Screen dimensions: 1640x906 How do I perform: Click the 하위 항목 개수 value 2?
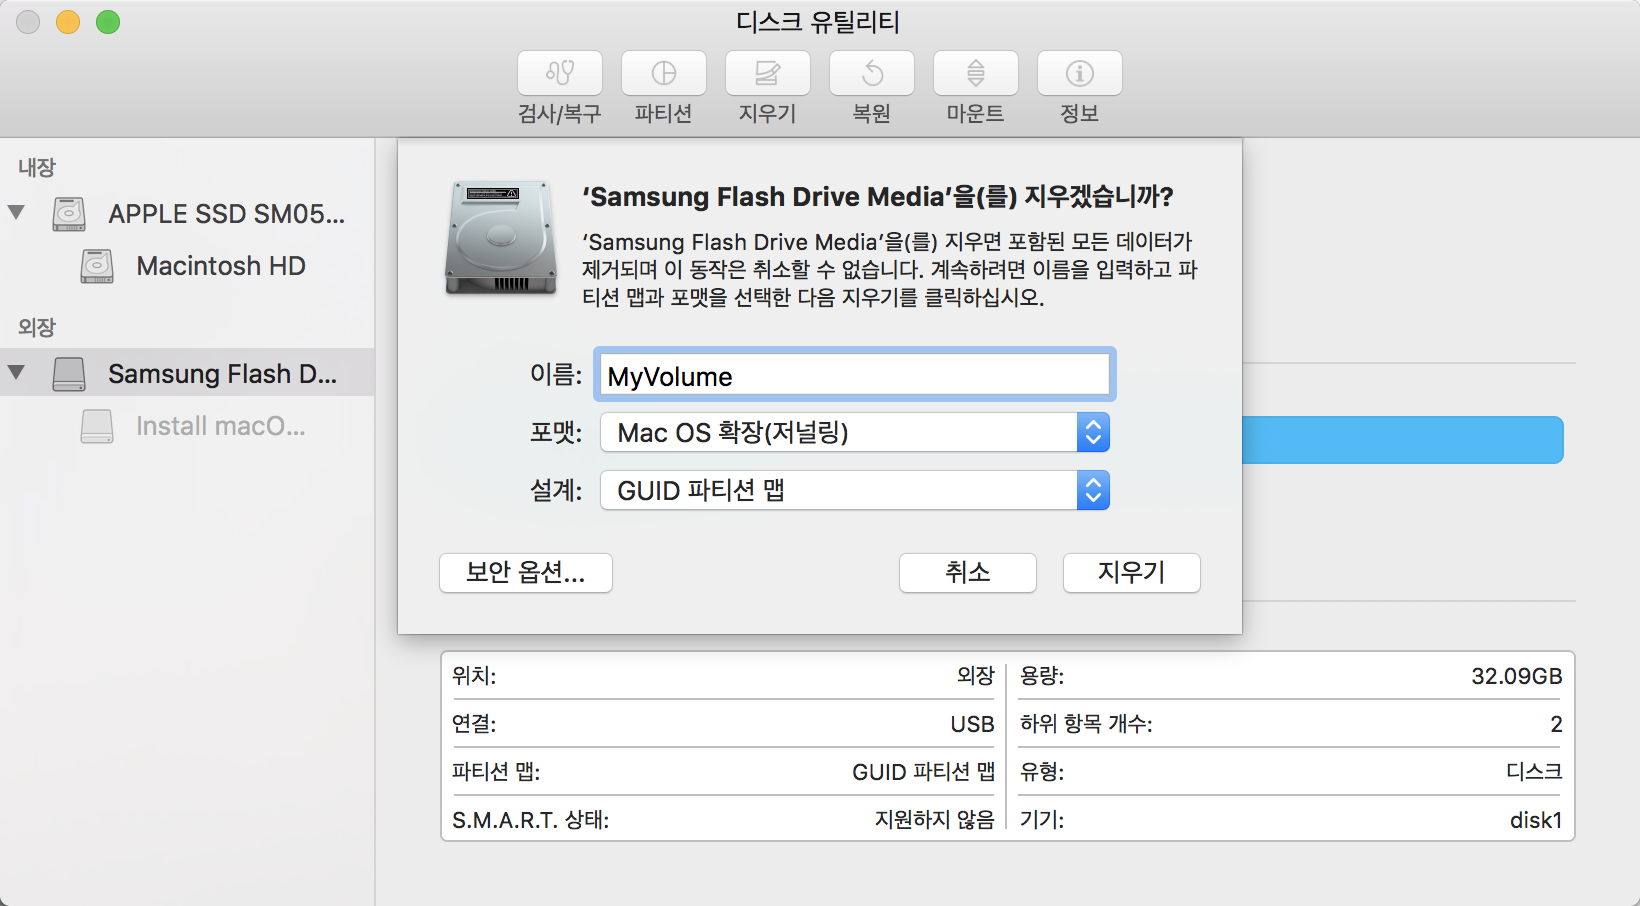[x=1556, y=724]
